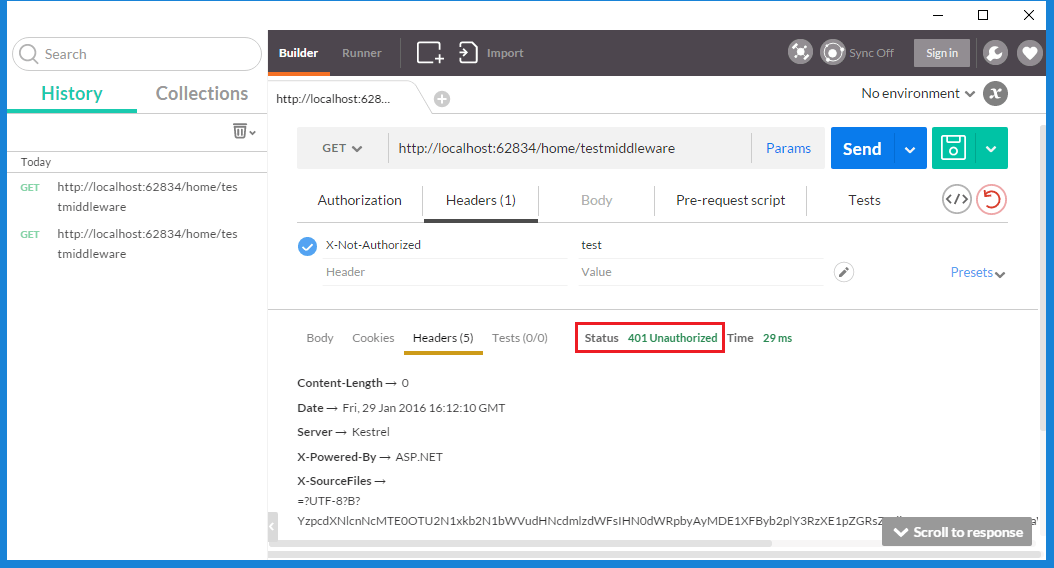Select the History sidebar tab

72,93
